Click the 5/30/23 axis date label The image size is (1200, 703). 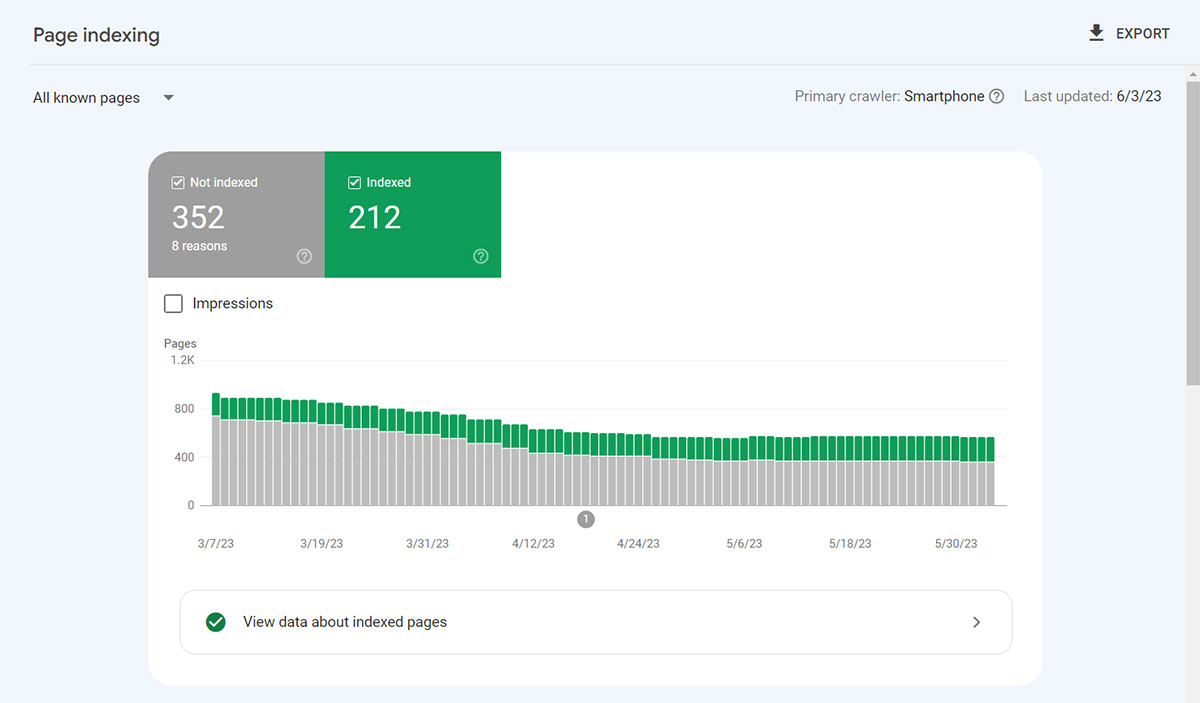pyautogui.click(x=956, y=544)
